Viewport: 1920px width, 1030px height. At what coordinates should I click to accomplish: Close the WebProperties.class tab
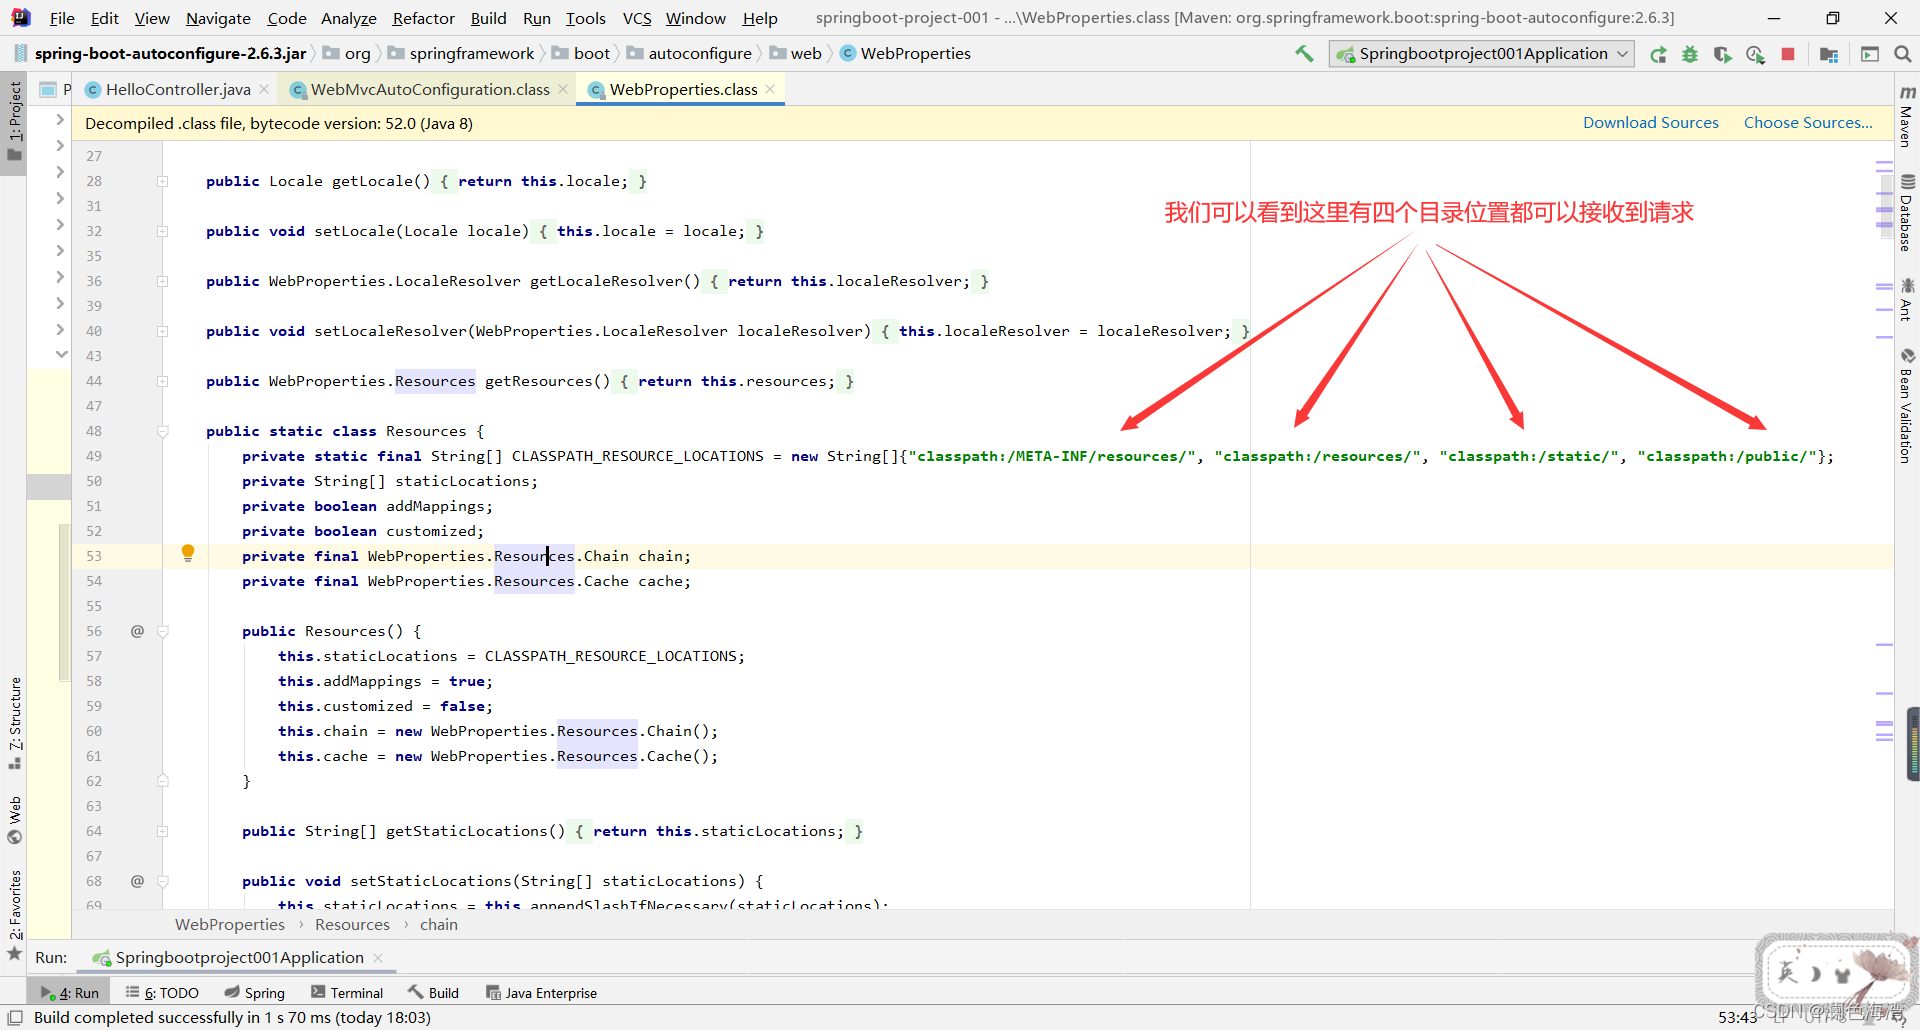coord(770,89)
